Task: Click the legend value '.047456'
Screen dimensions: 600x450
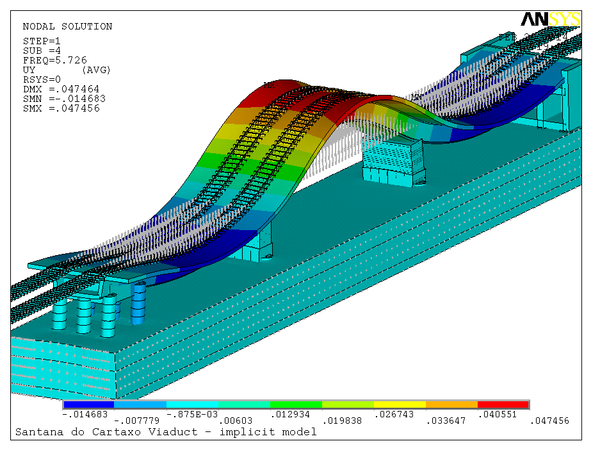Action: click(x=549, y=421)
